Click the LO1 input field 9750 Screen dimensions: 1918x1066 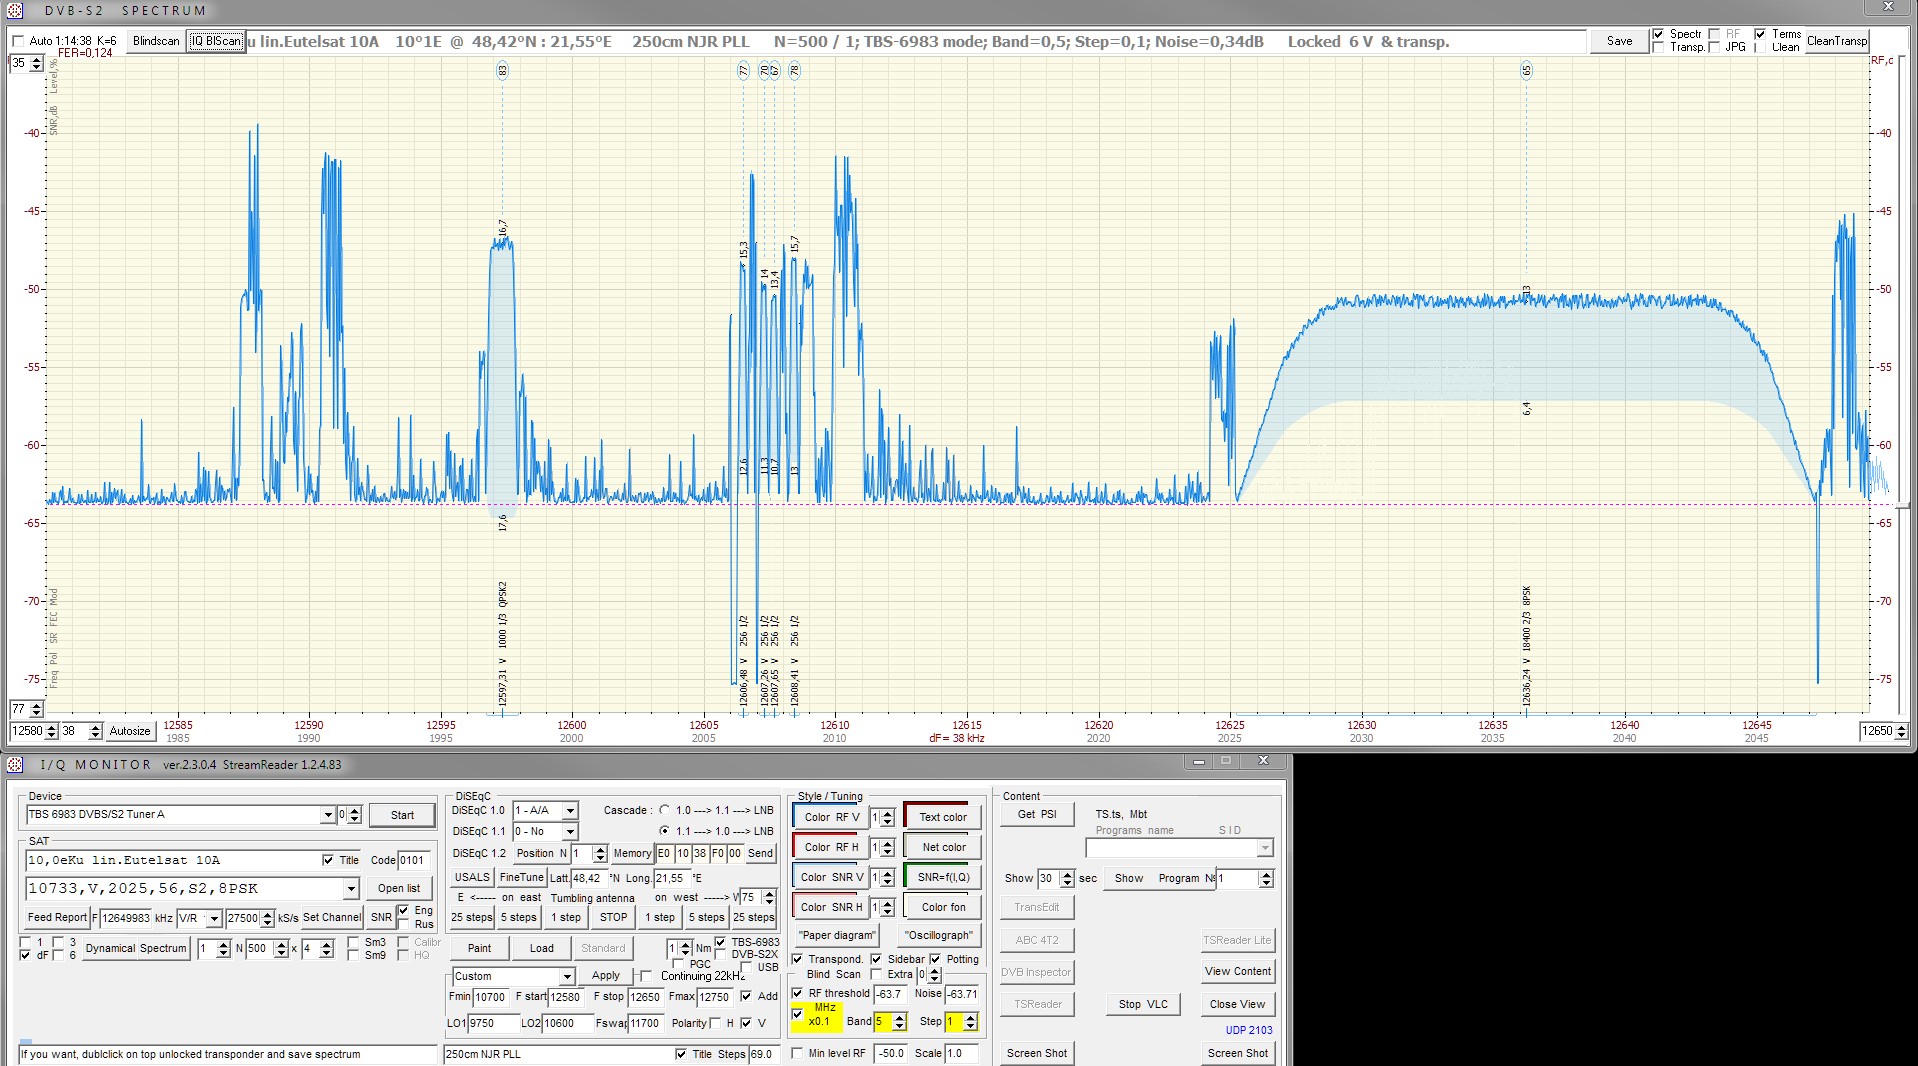click(x=492, y=1023)
